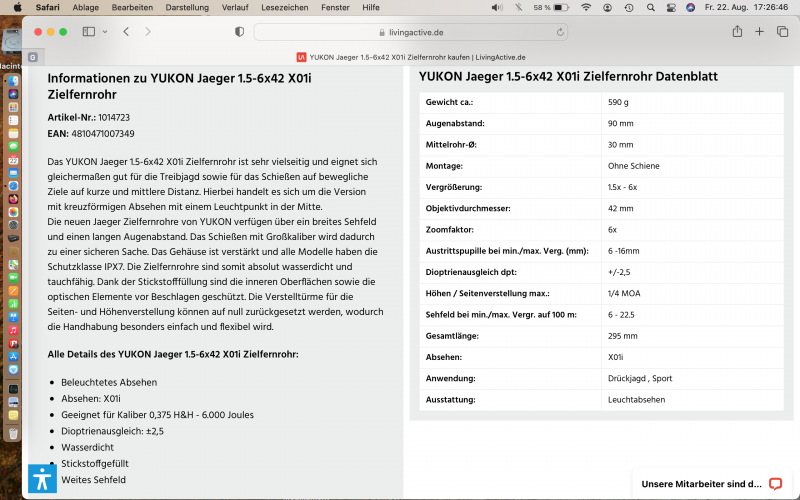Open the Bearbeiten menu
Image resolution: width=800 pixels, height=500 pixels.
[x=132, y=7]
